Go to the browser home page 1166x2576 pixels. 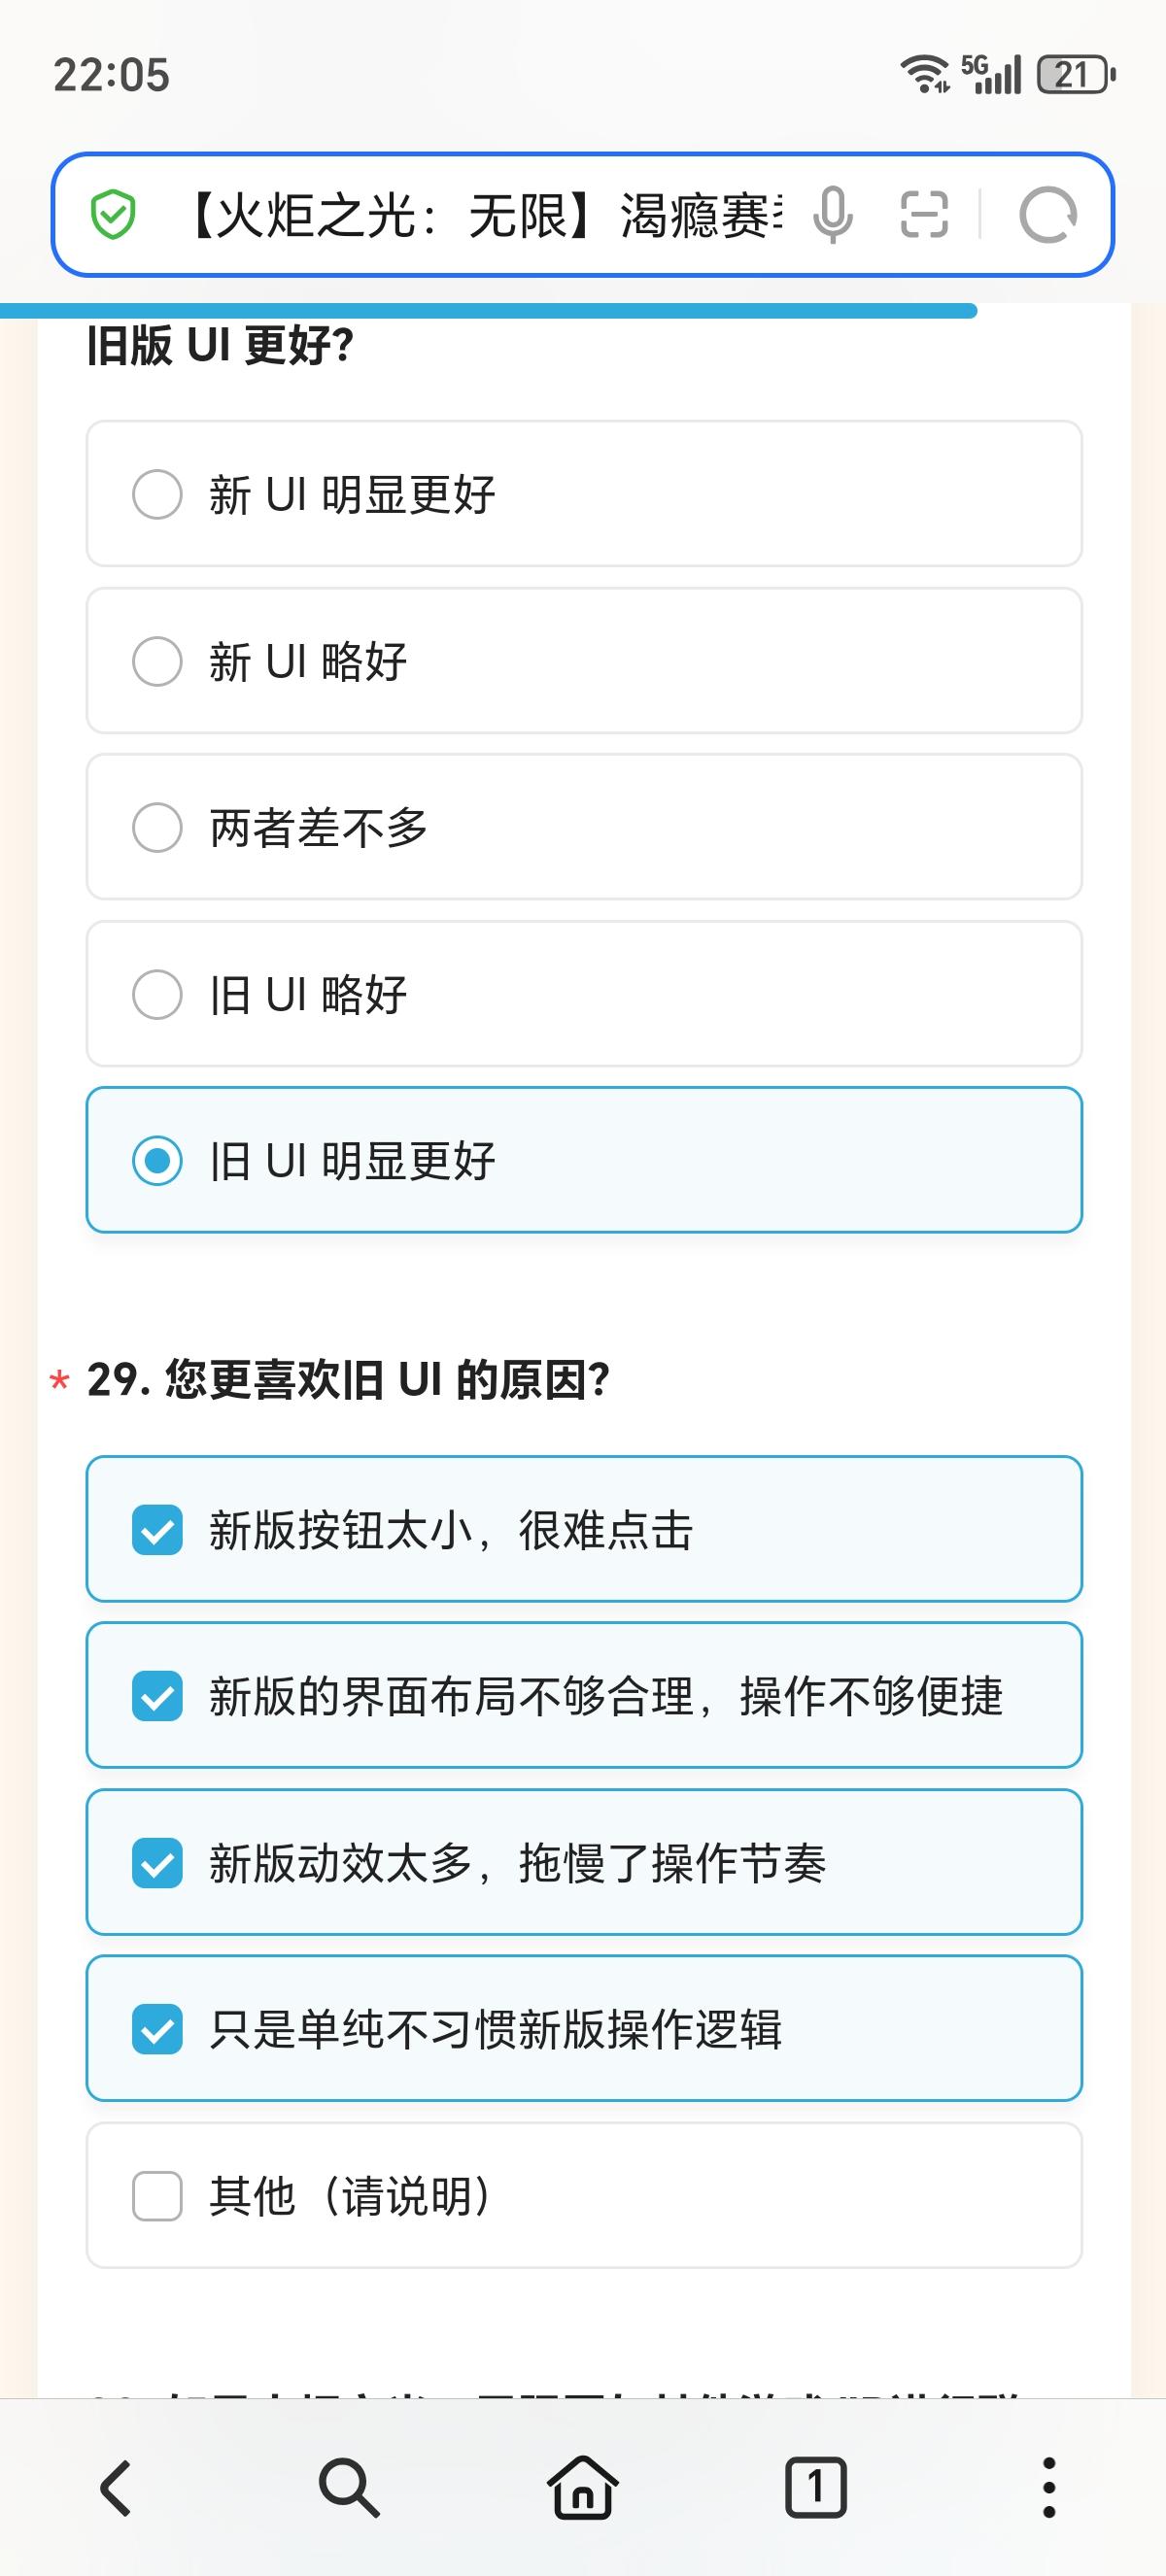[x=582, y=2487]
